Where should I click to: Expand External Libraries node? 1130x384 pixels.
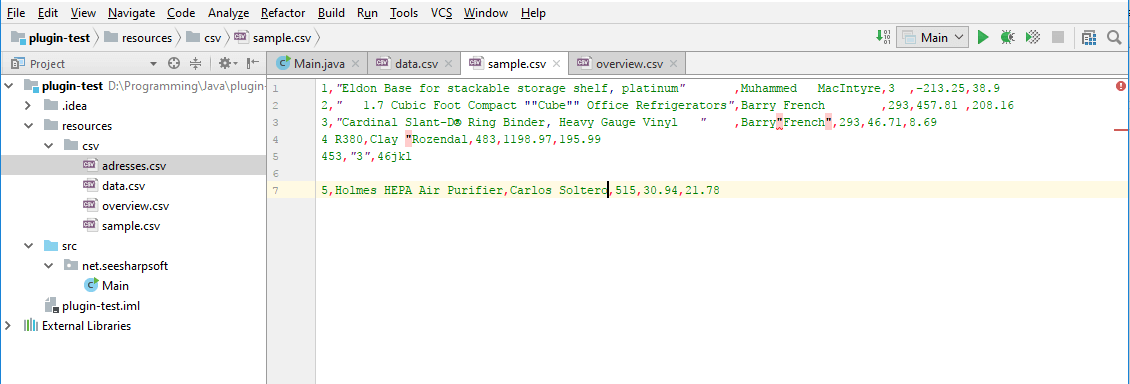click(x=8, y=326)
